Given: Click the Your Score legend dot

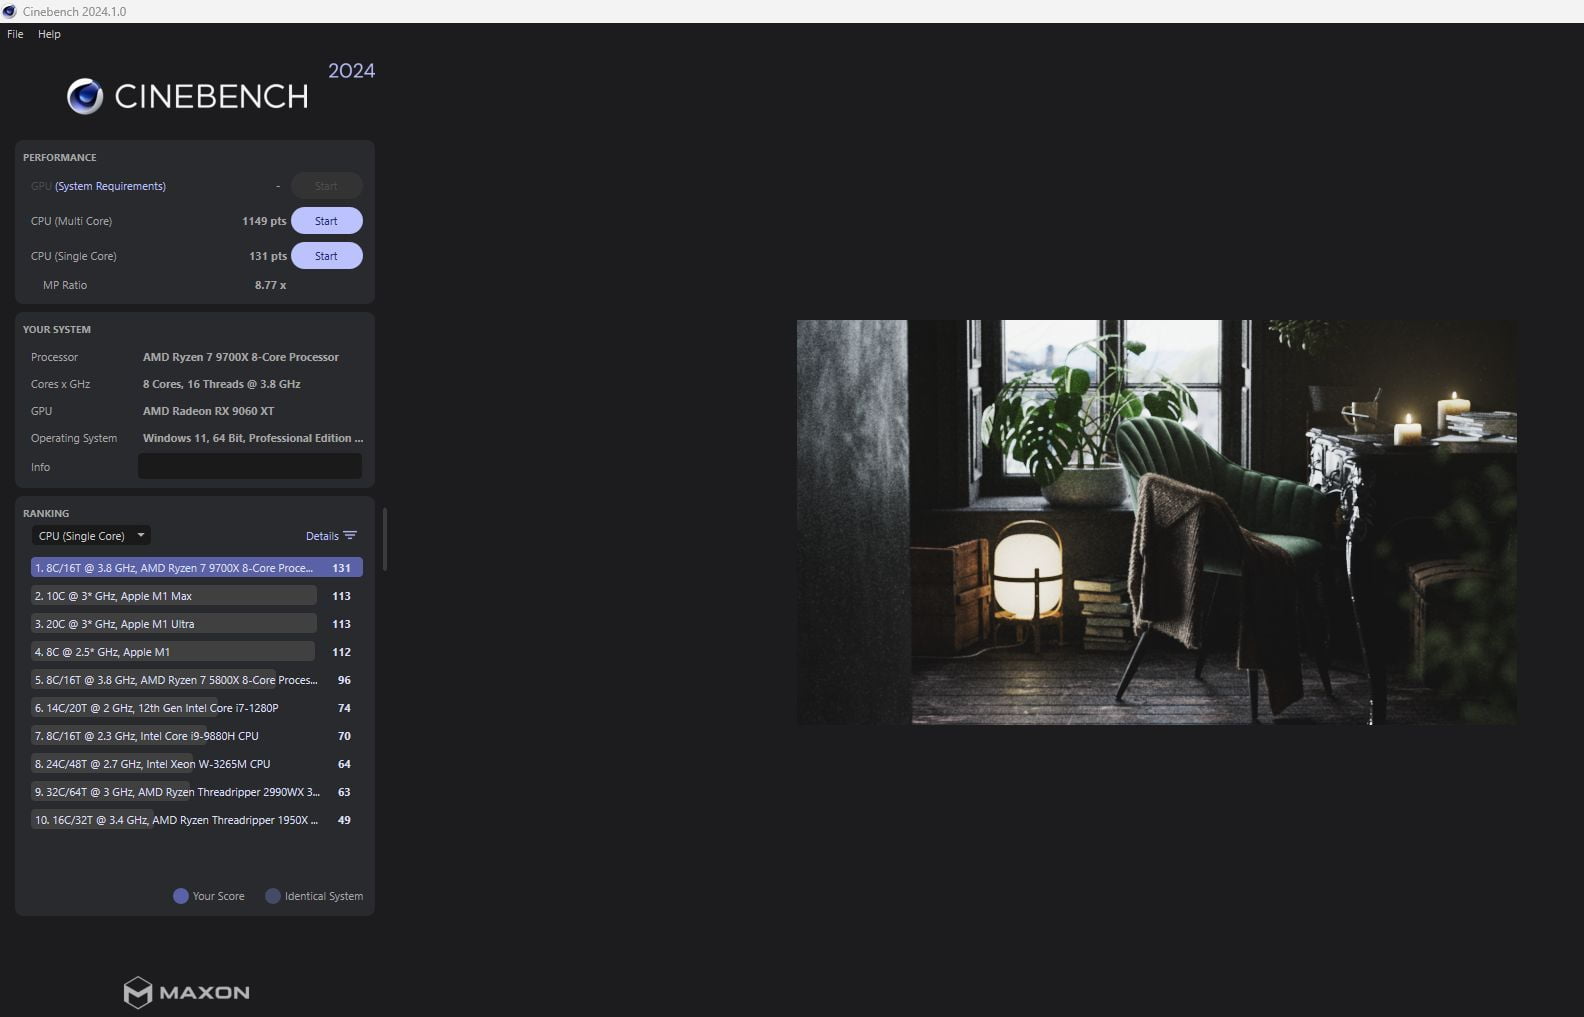Looking at the screenshot, I should click(x=181, y=896).
